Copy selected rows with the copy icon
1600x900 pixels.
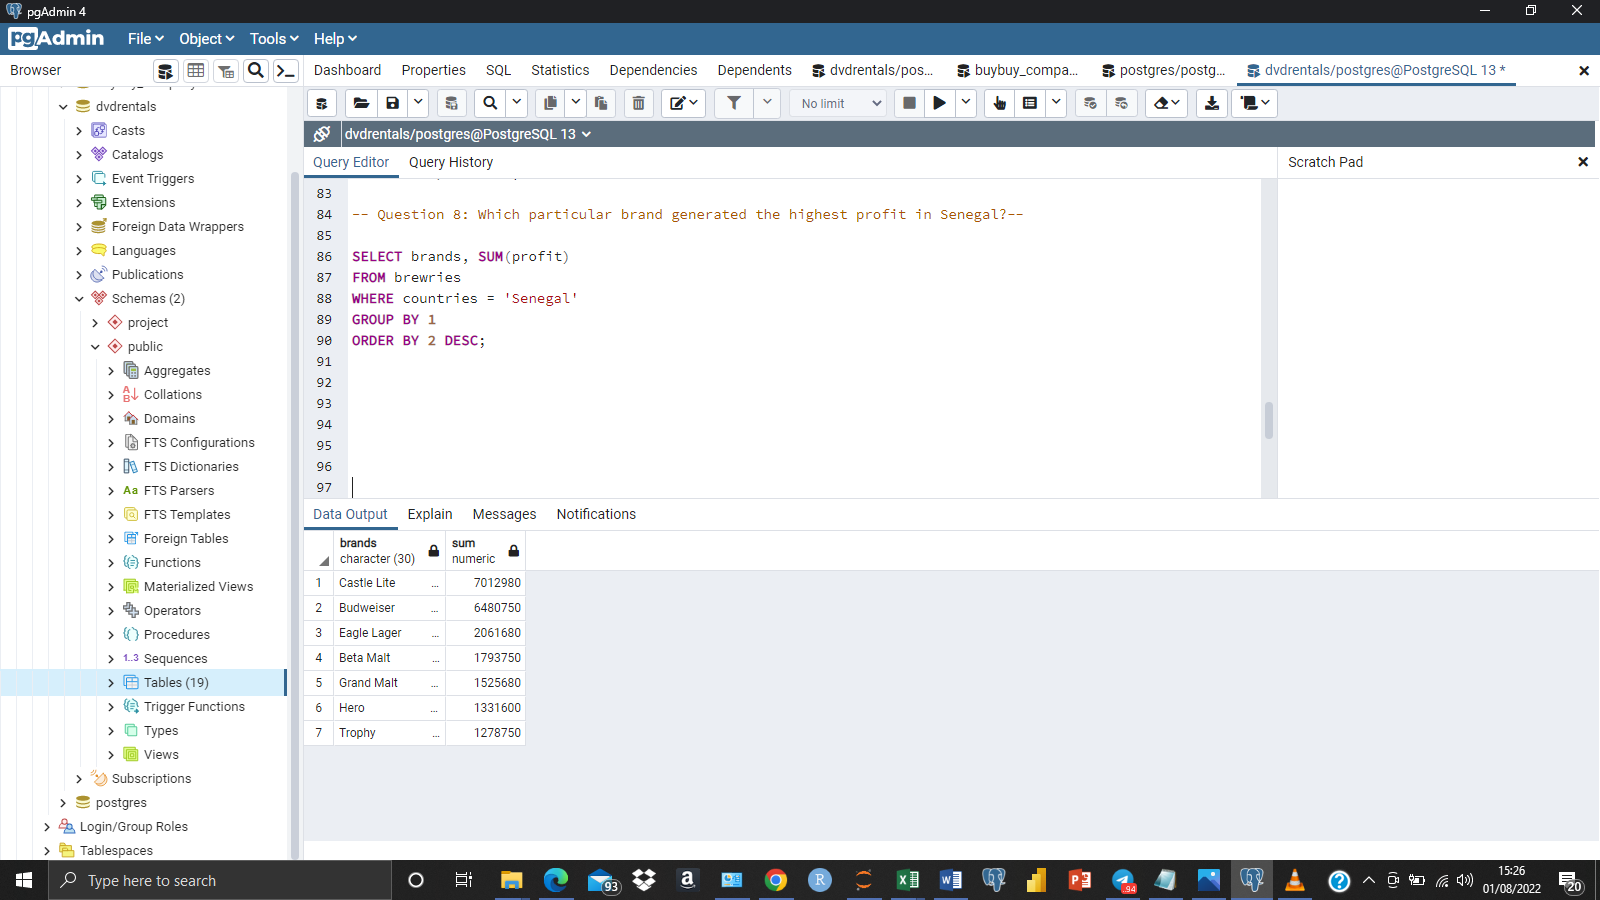click(550, 103)
